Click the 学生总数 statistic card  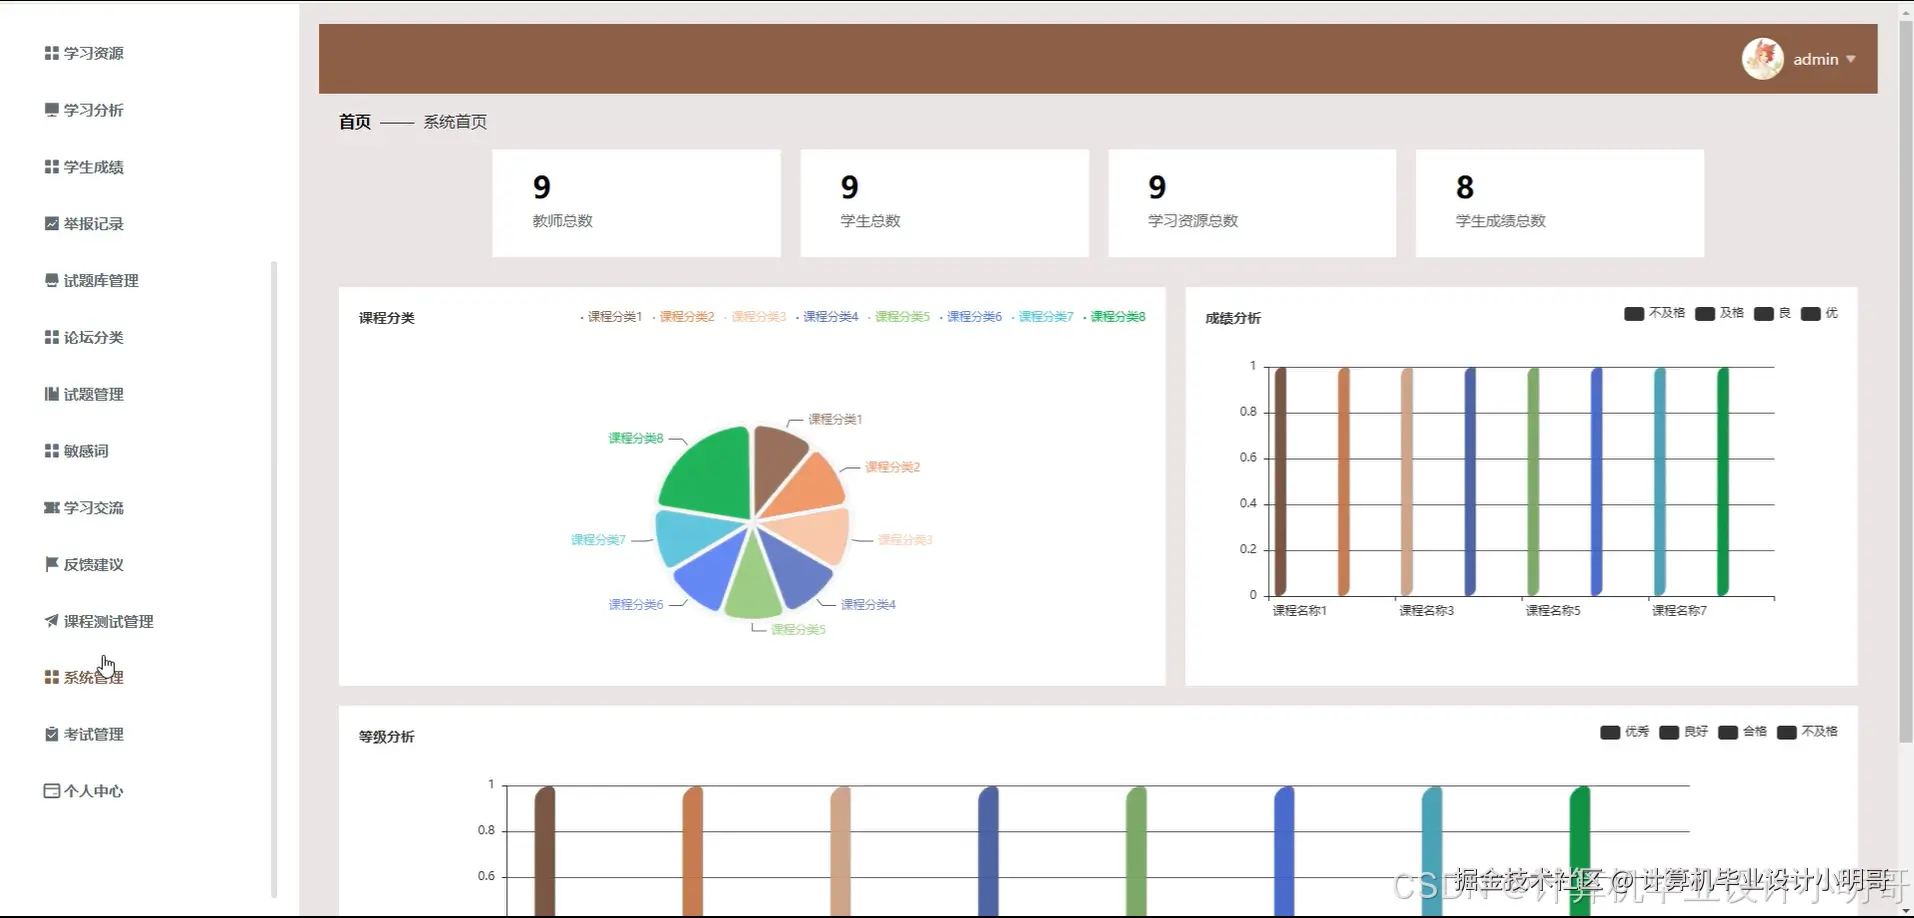point(944,203)
